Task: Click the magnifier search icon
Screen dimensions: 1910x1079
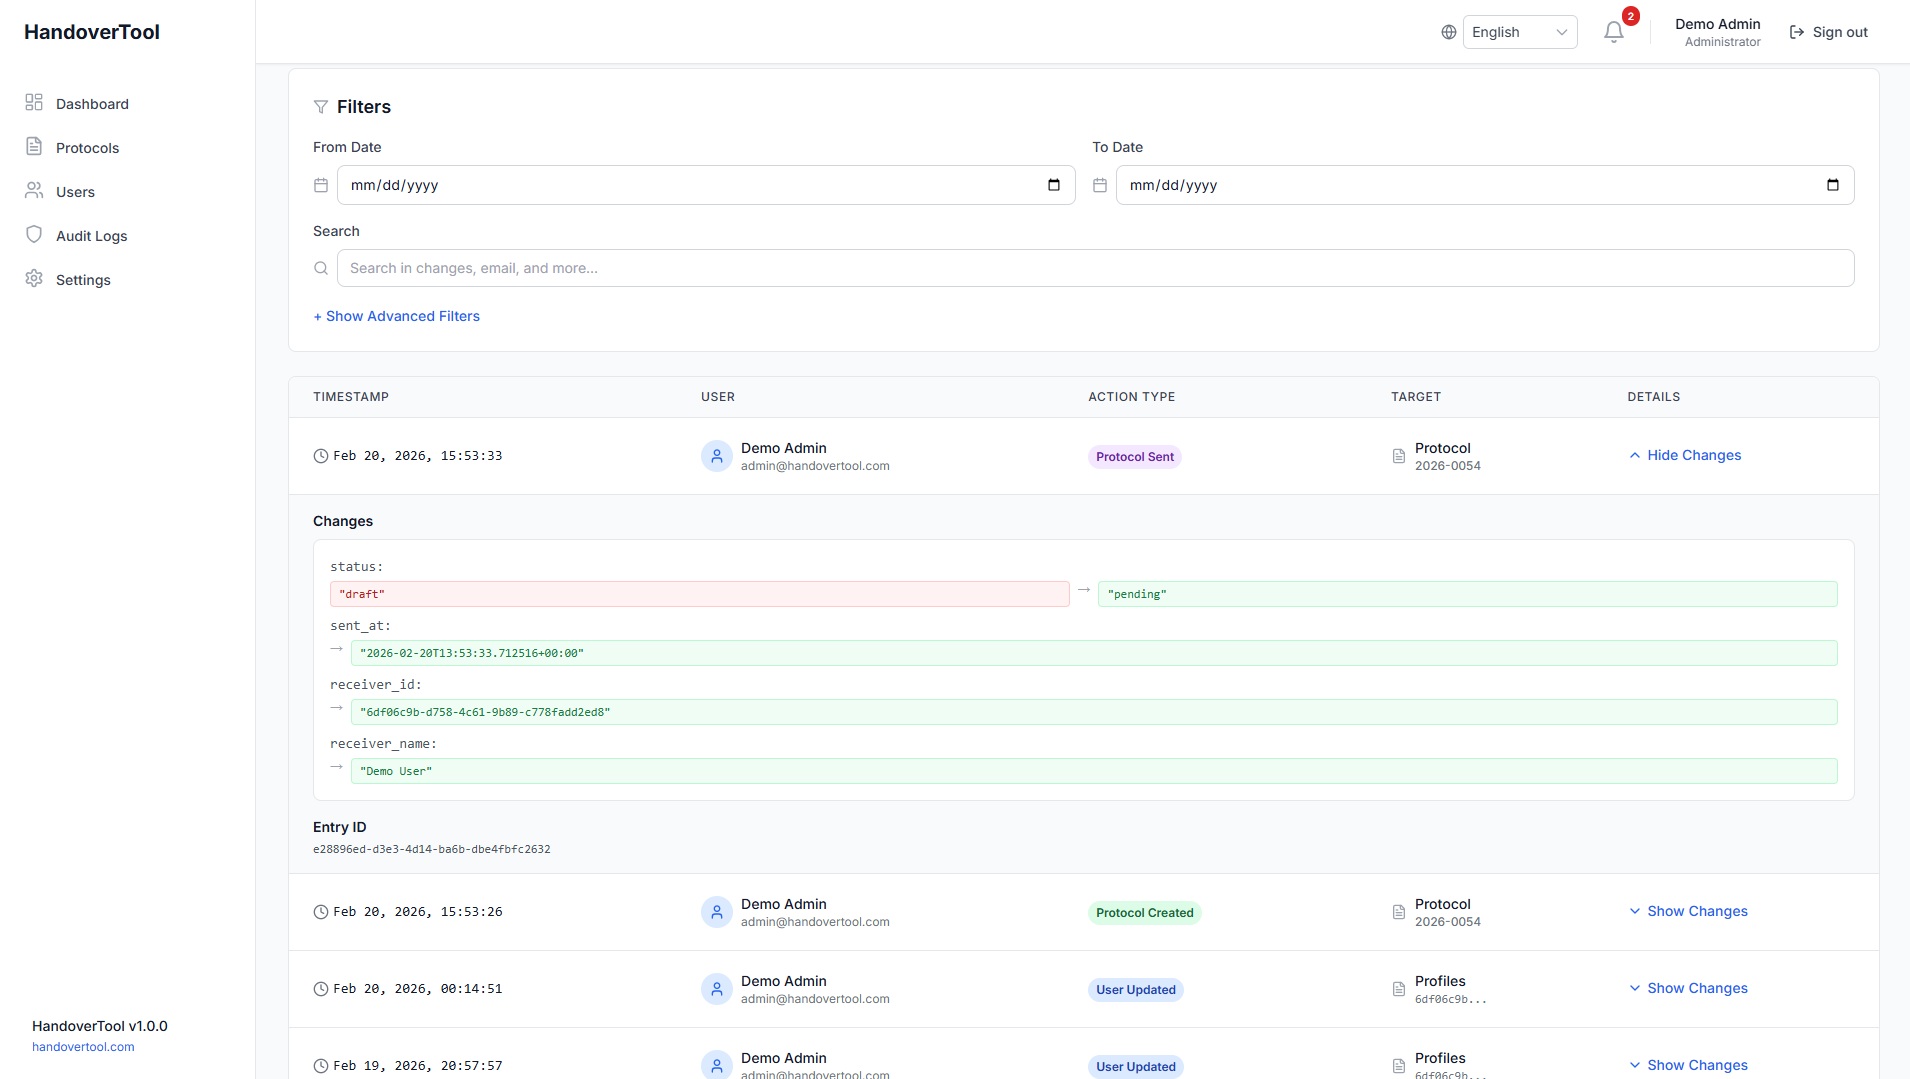Action: pyautogui.click(x=321, y=268)
